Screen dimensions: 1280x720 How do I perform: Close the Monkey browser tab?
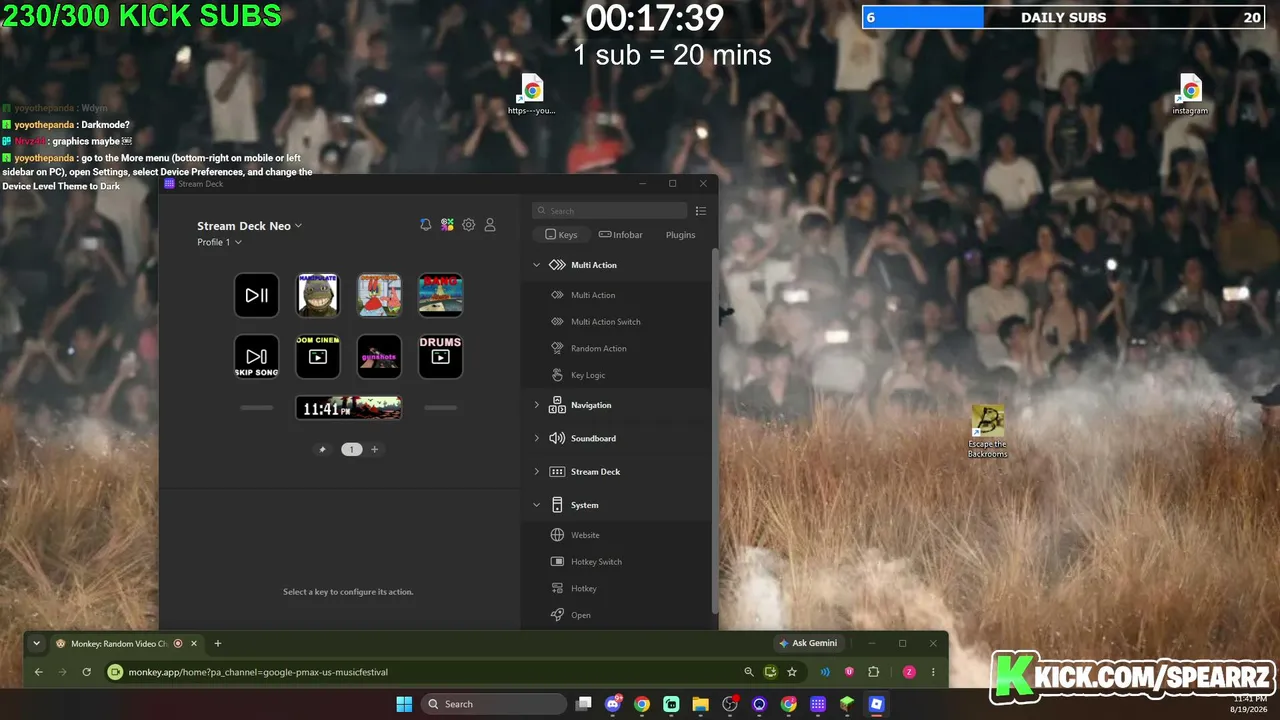point(194,643)
